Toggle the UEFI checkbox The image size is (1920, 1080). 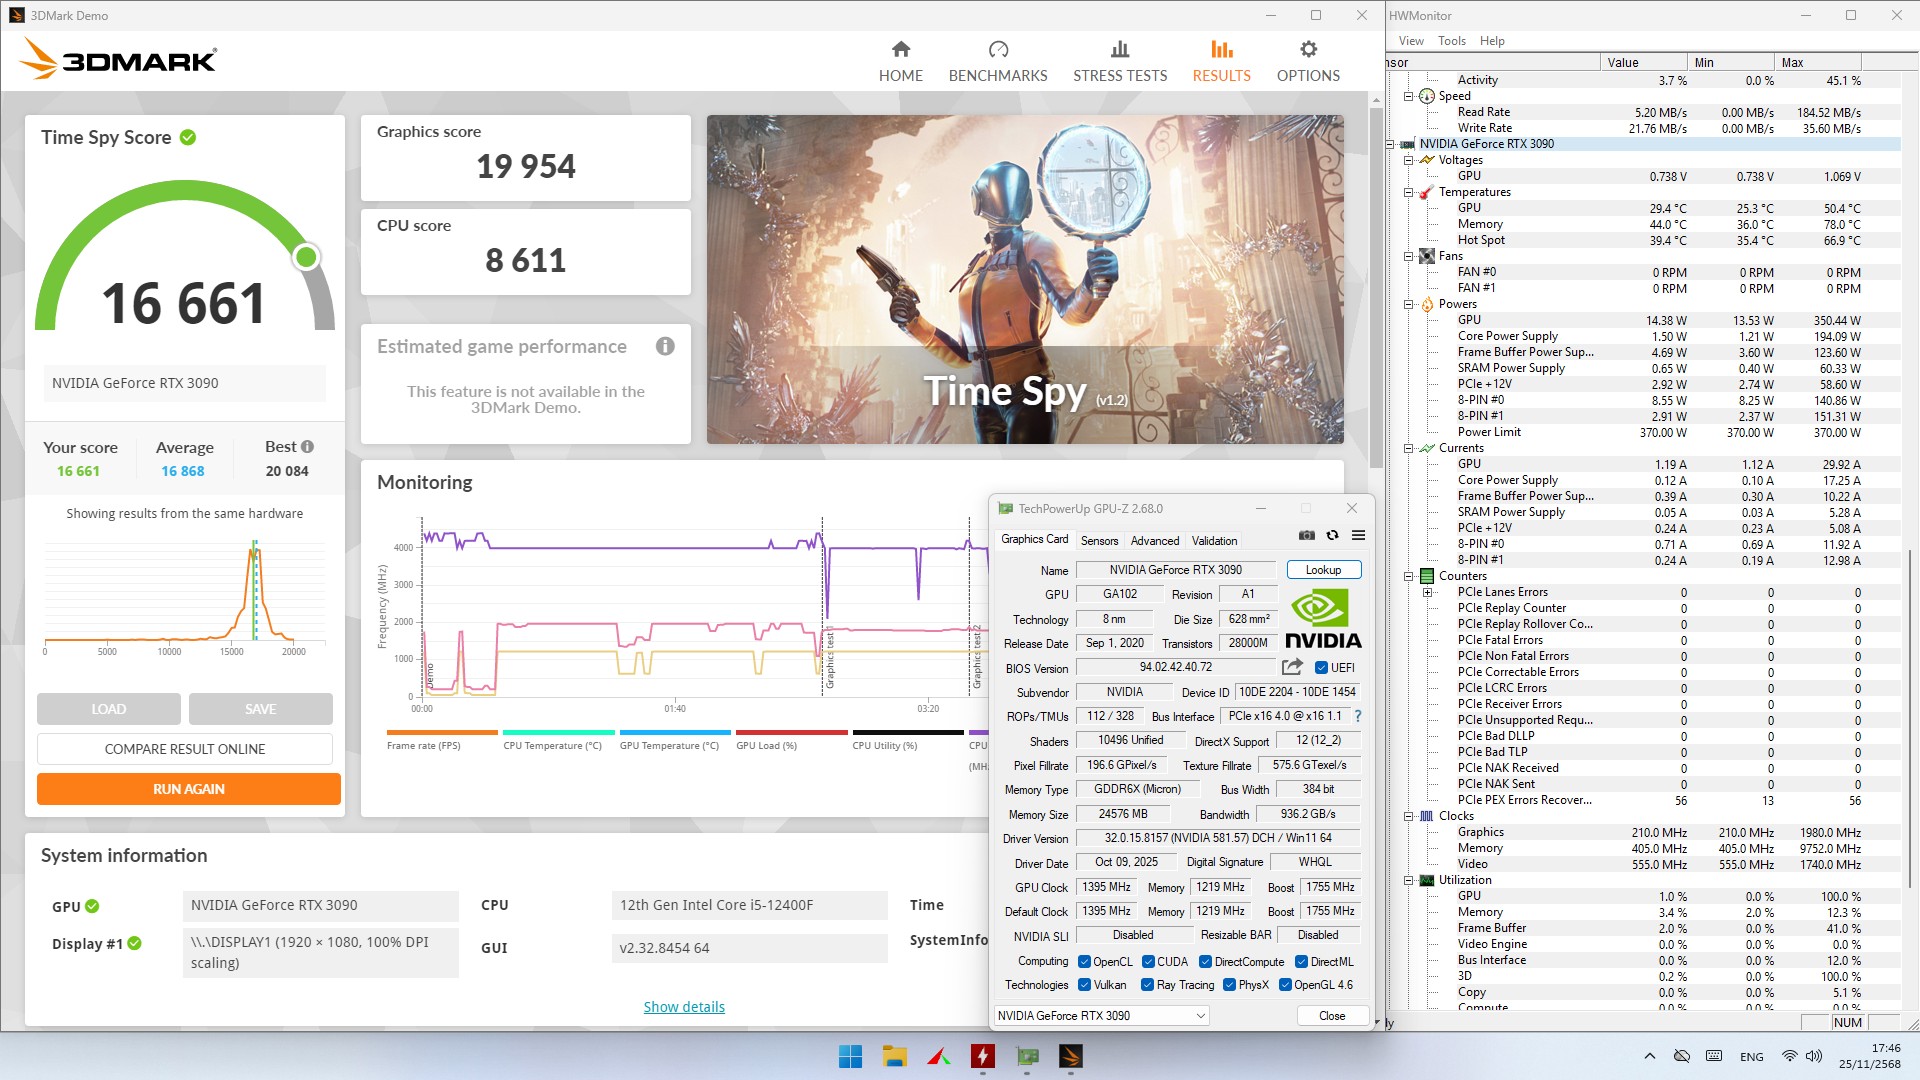1321,668
